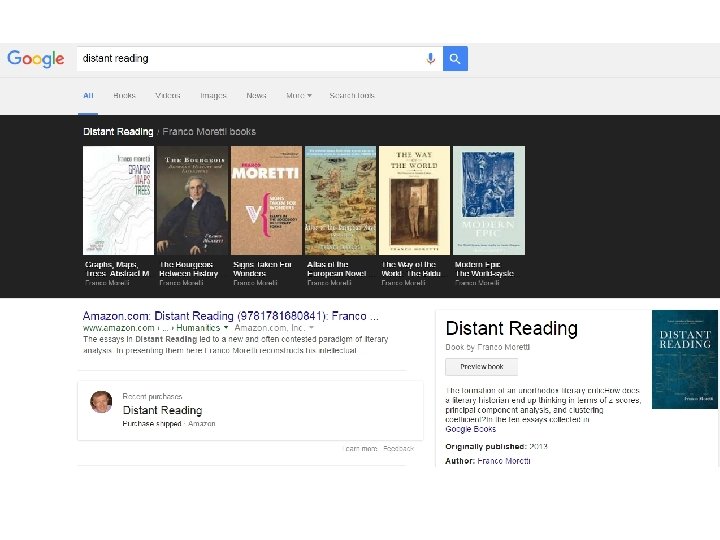
Task: Open the More dropdown menu
Action: click(299, 96)
